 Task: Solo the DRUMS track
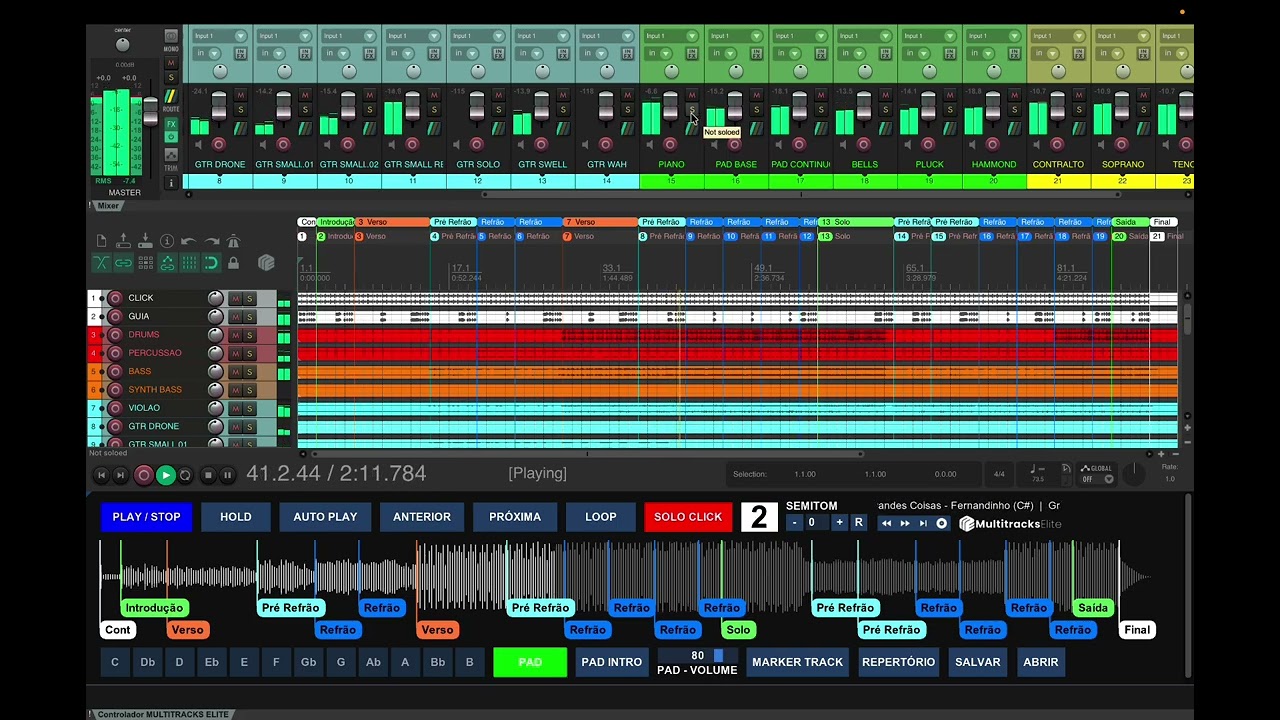[250, 335]
